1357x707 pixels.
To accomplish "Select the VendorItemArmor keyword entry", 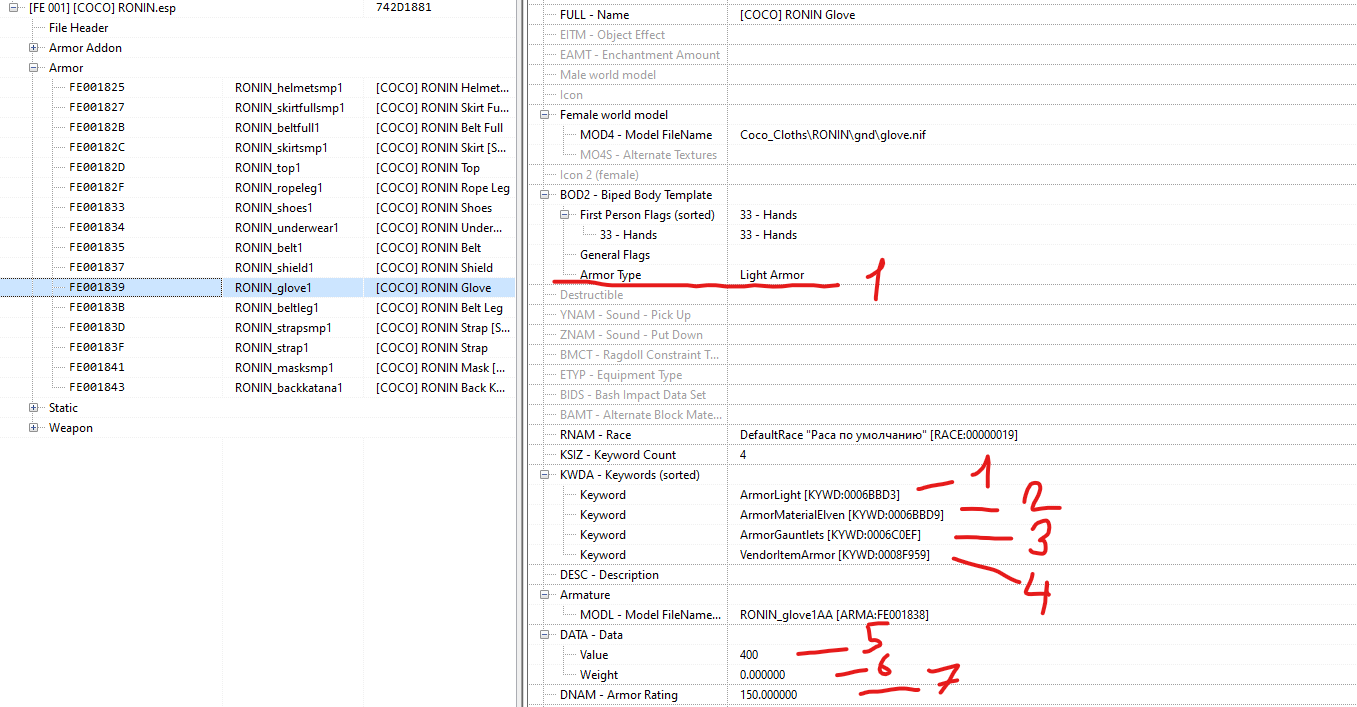I will coord(835,555).
